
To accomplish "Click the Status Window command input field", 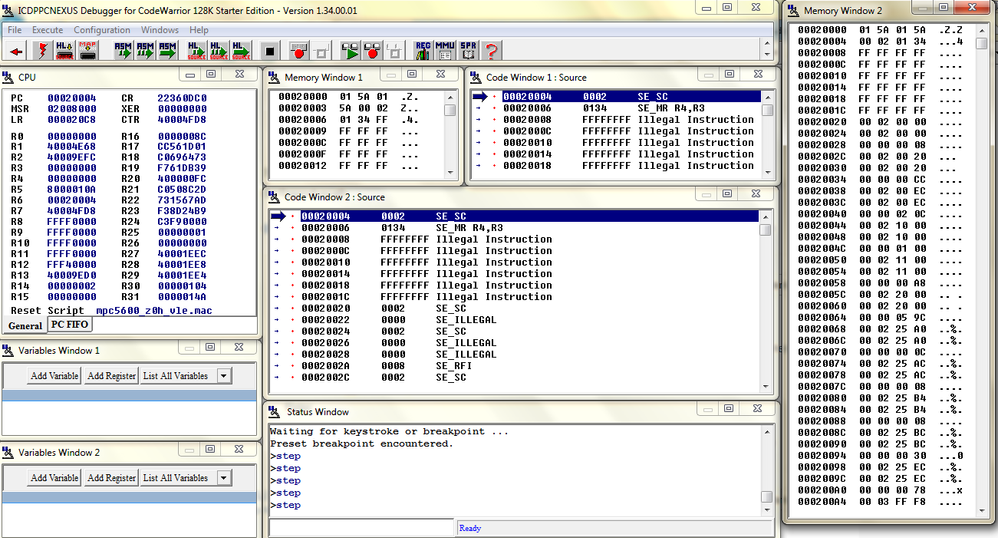I will click(x=361, y=528).
